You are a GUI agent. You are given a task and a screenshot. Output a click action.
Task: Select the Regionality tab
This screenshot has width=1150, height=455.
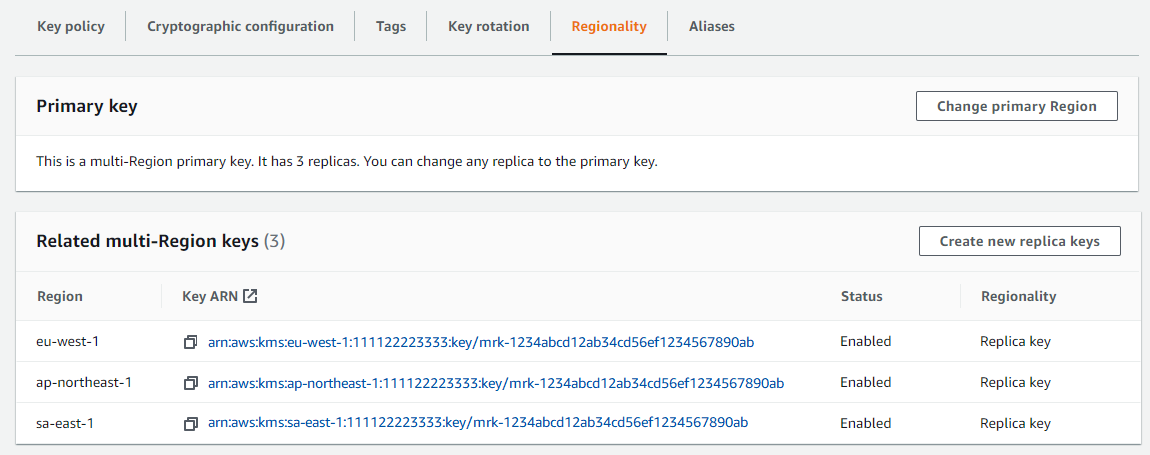(x=609, y=27)
